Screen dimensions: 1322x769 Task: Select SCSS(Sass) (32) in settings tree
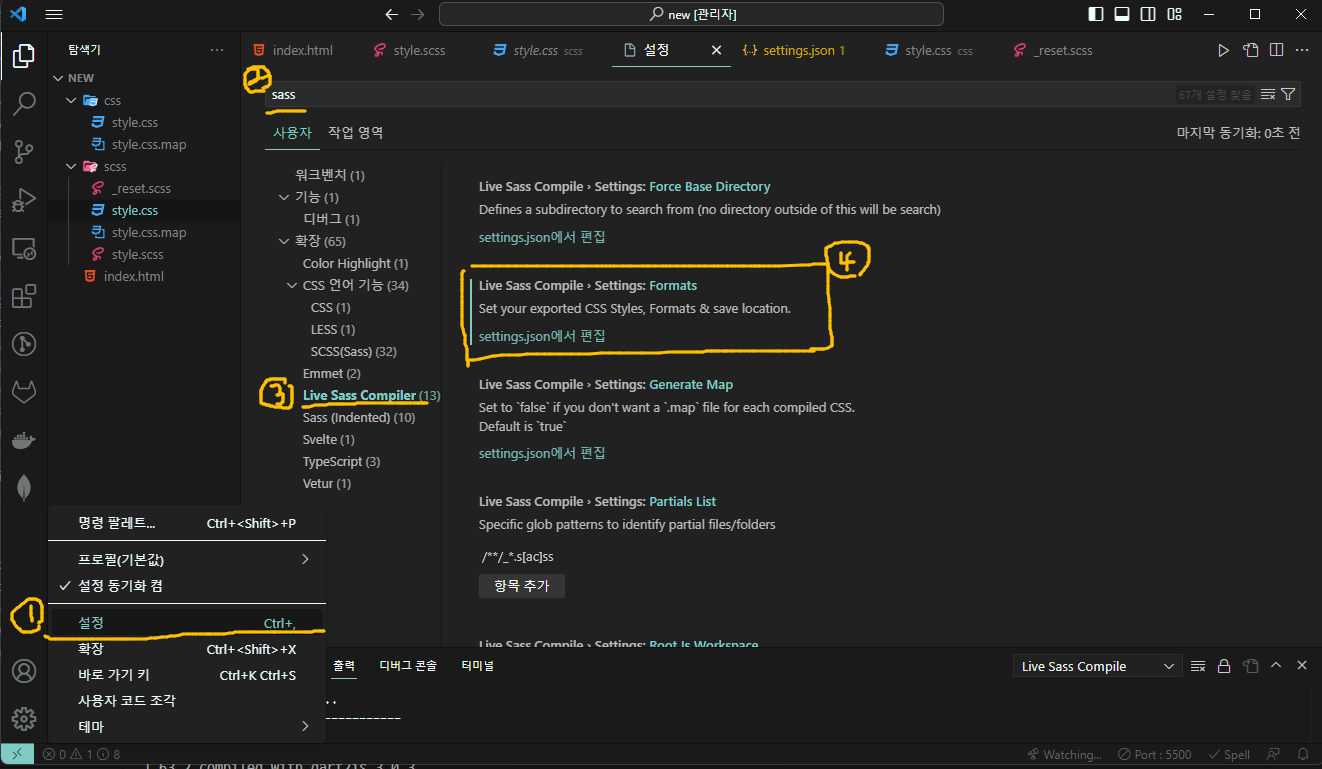354,351
